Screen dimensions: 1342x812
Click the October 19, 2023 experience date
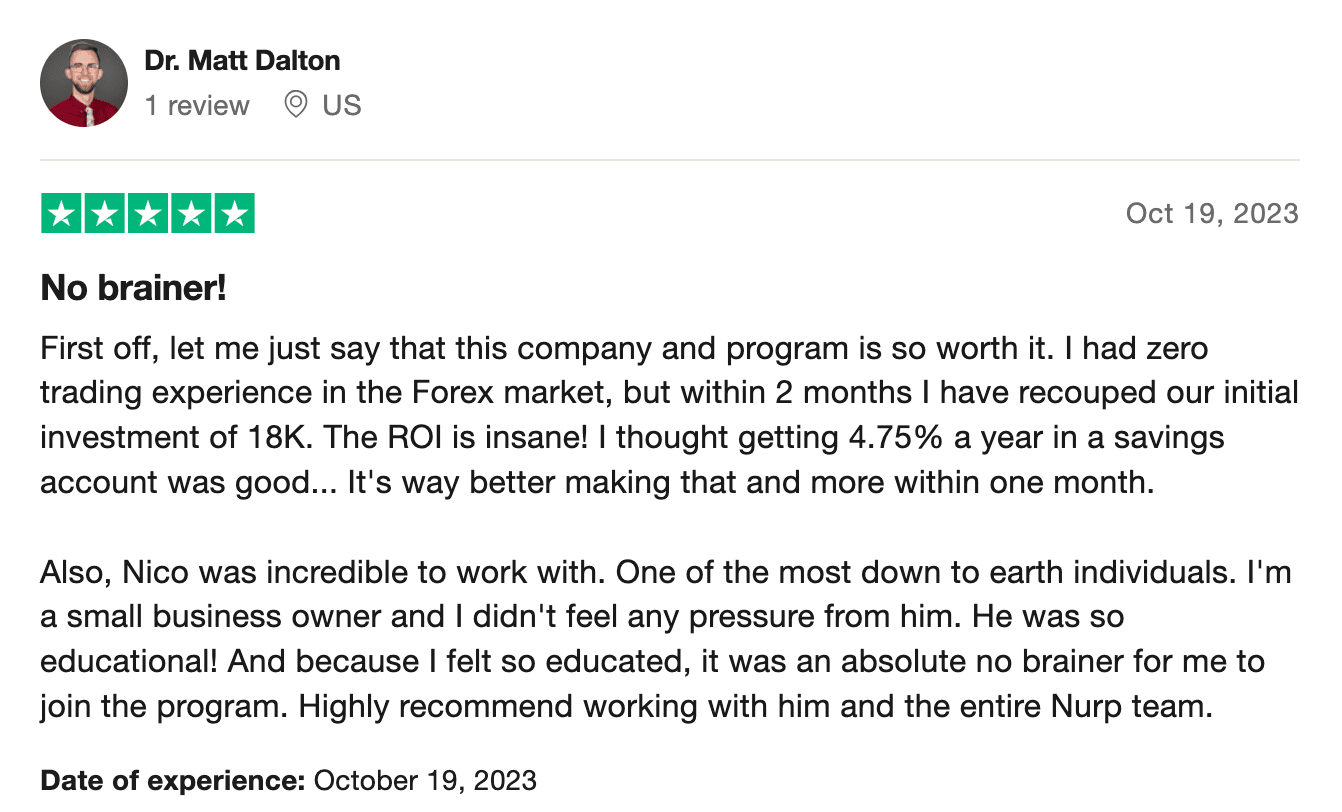click(x=425, y=780)
